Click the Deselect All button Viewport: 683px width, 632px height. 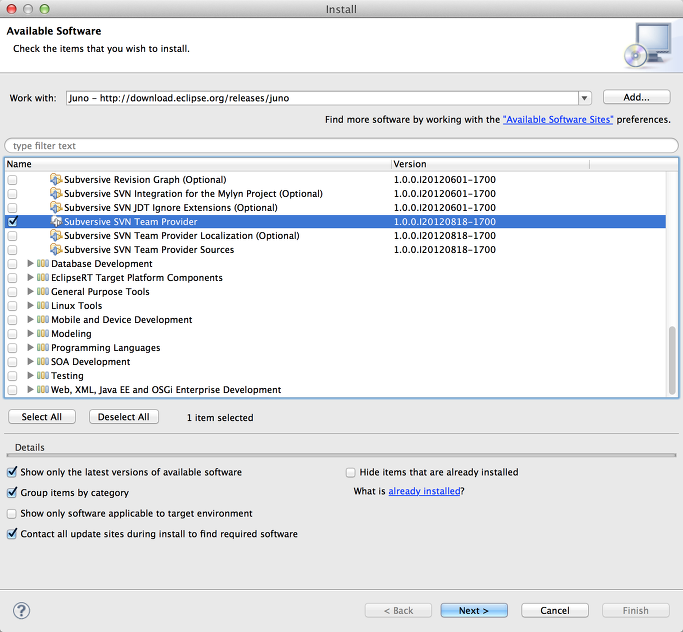tap(124, 417)
